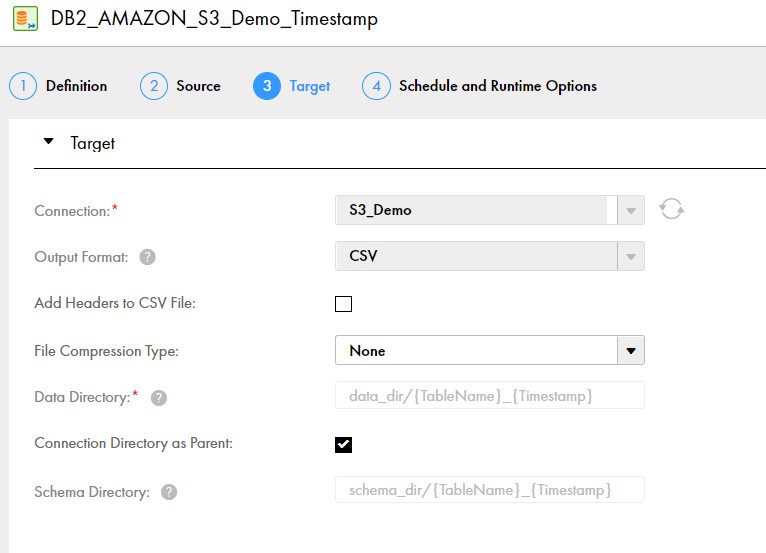Viewport: 766px width, 553px height.
Task: Click step 1 circle for Definition
Action: coord(23,86)
